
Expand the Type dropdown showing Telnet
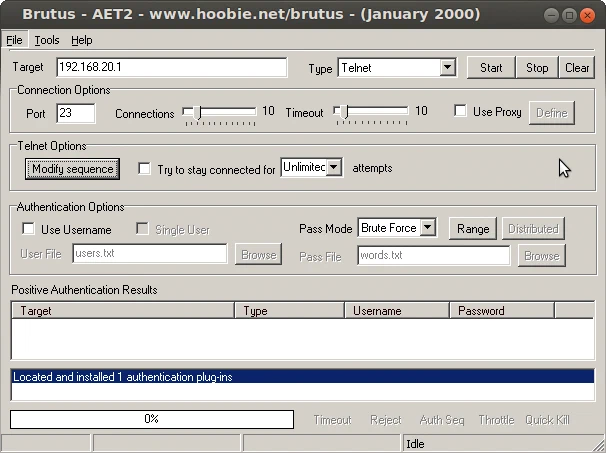[447, 68]
